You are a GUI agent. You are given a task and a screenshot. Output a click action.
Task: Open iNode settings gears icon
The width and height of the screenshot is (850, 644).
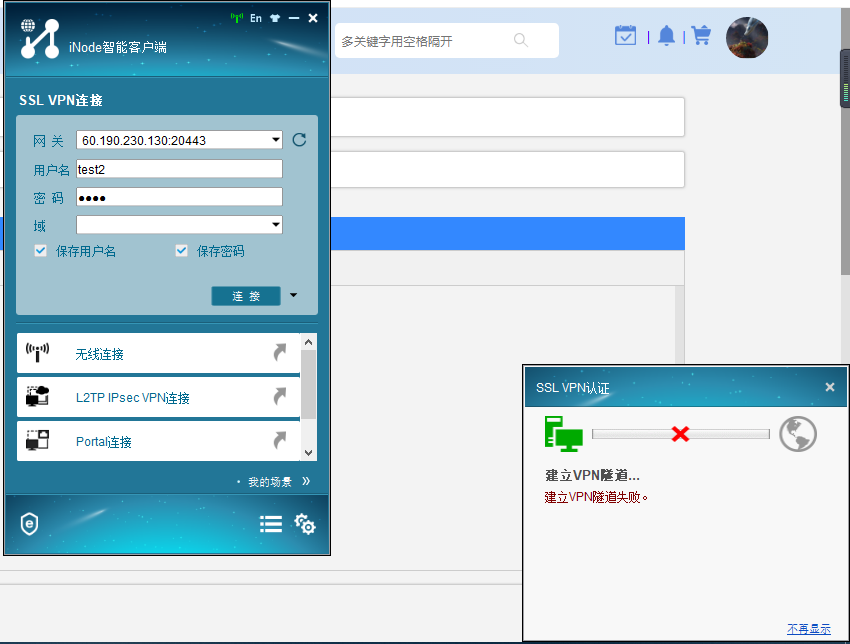pos(305,524)
